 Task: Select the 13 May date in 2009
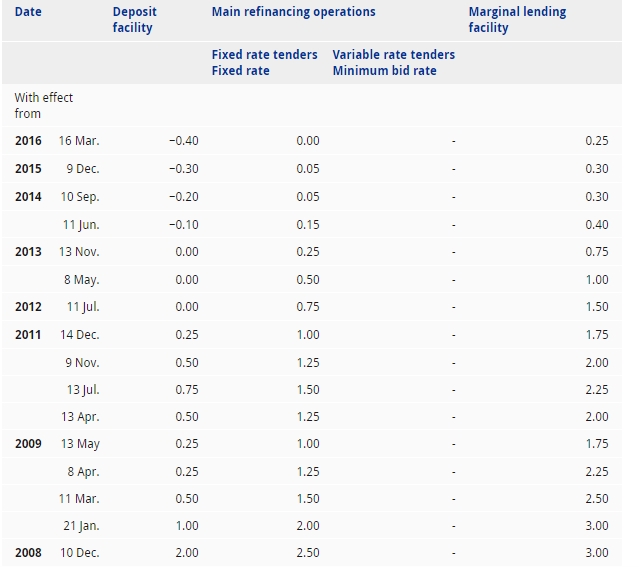point(80,443)
